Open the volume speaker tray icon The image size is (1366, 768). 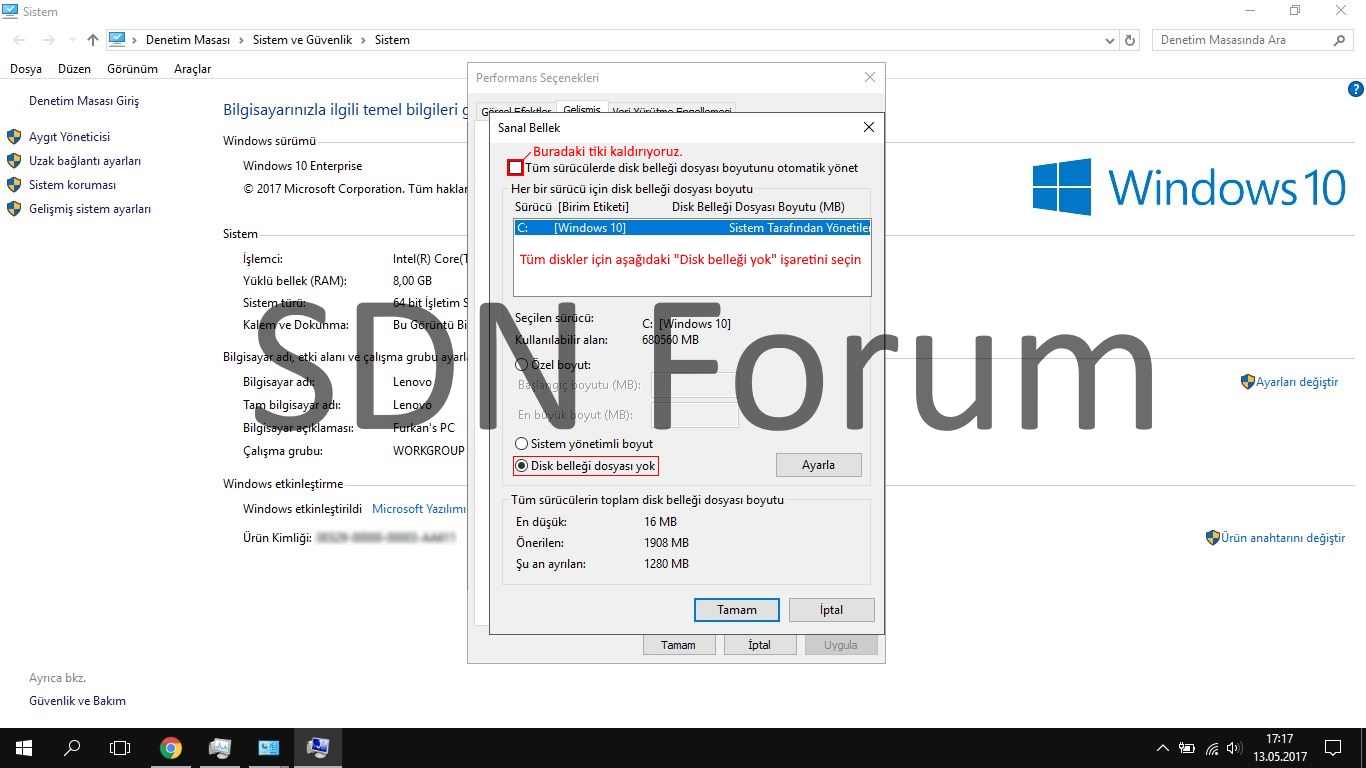[x=1235, y=748]
